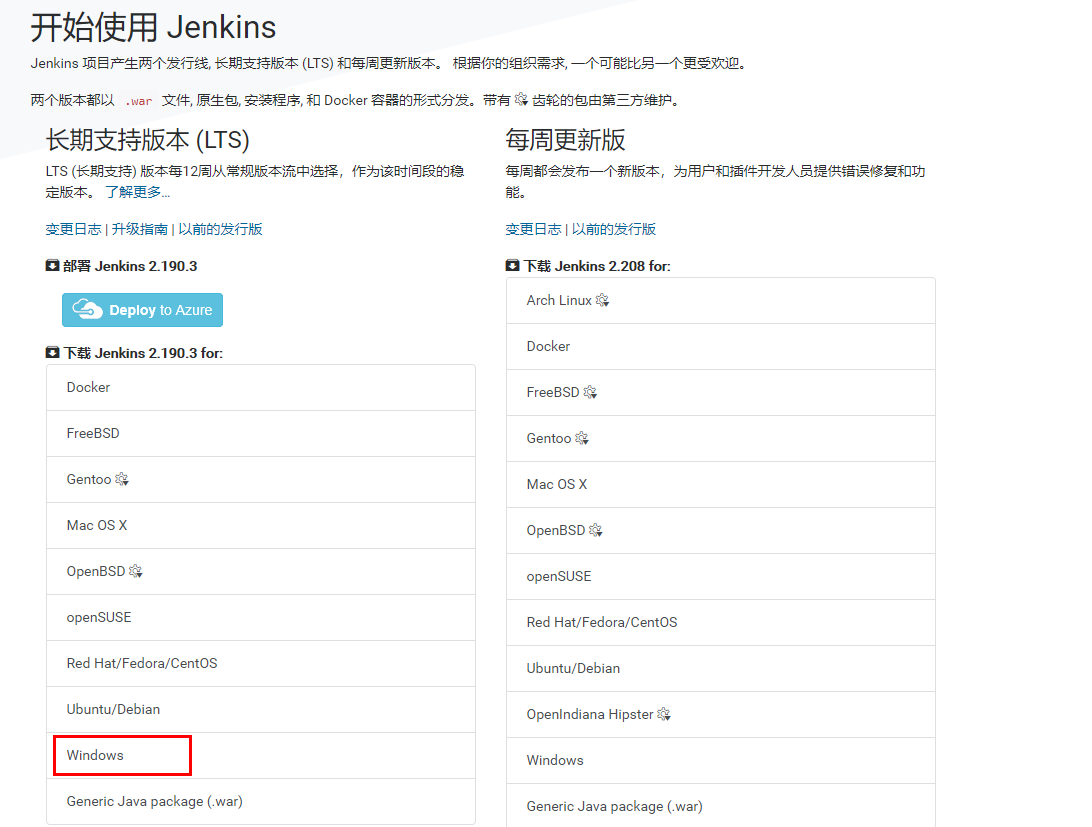This screenshot has height=827, width=1092.
Task: Click the download icon beside 下载 Jenkins 2.190.3 for
Action: [52, 353]
